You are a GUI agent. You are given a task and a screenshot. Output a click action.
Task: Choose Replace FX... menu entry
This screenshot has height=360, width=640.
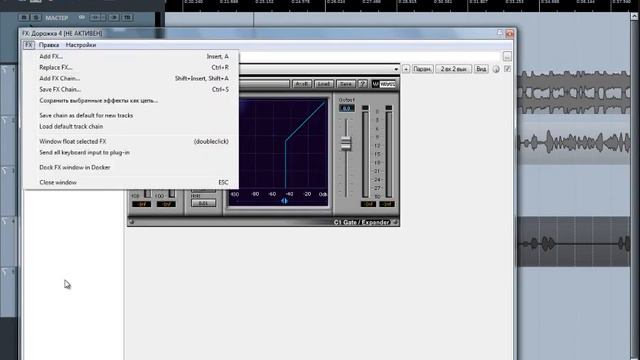pyautogui.click(x=131, y=67)
